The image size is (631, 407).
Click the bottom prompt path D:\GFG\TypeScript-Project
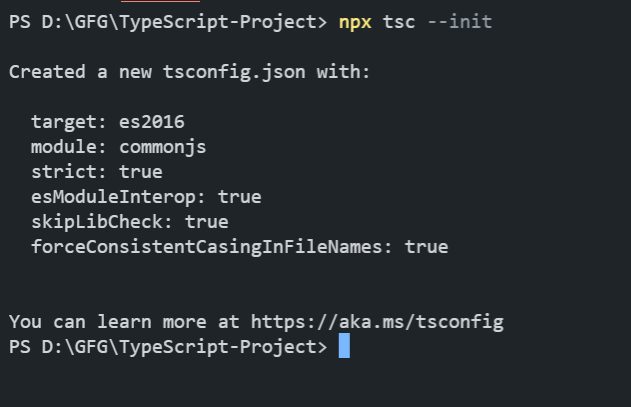(178, 347)
